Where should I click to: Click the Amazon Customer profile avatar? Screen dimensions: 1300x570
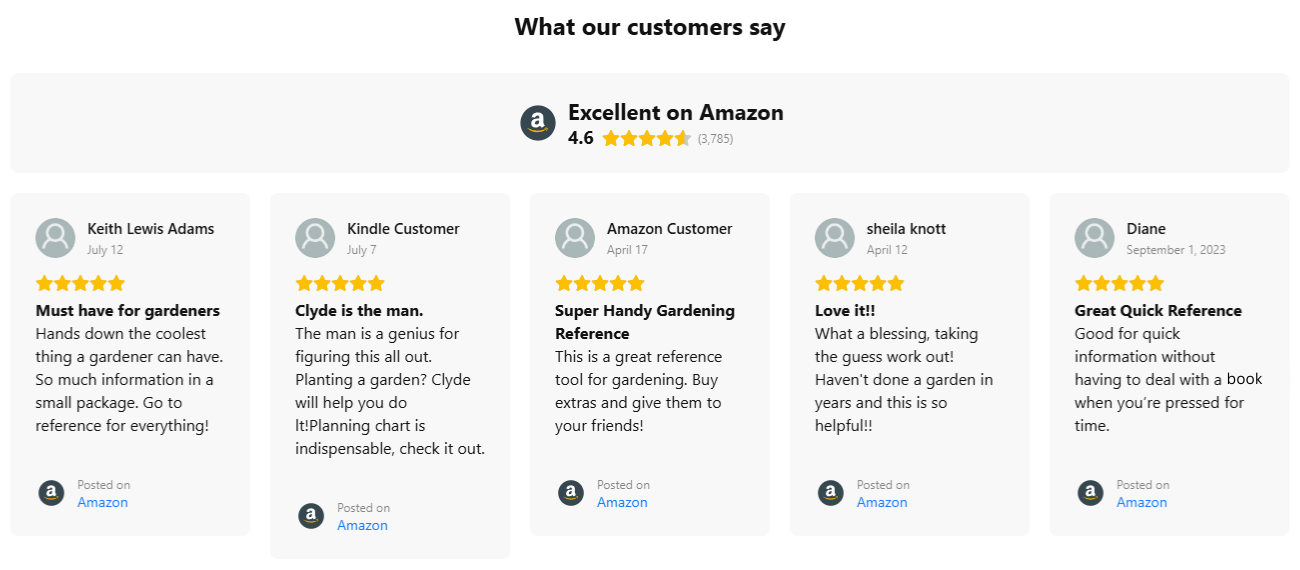[575, 238]
